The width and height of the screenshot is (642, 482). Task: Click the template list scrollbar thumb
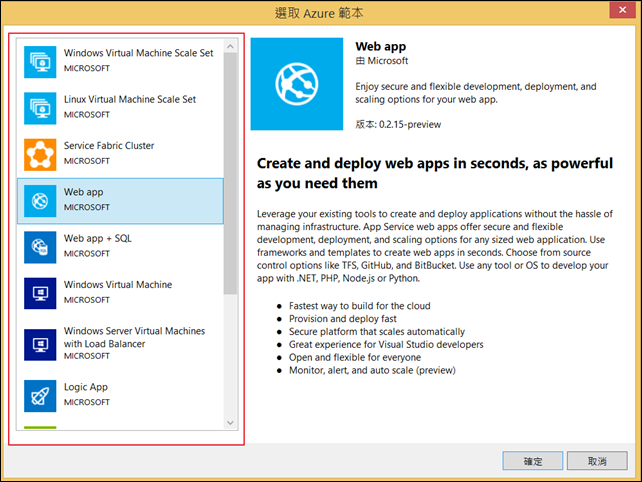point(230,175)
